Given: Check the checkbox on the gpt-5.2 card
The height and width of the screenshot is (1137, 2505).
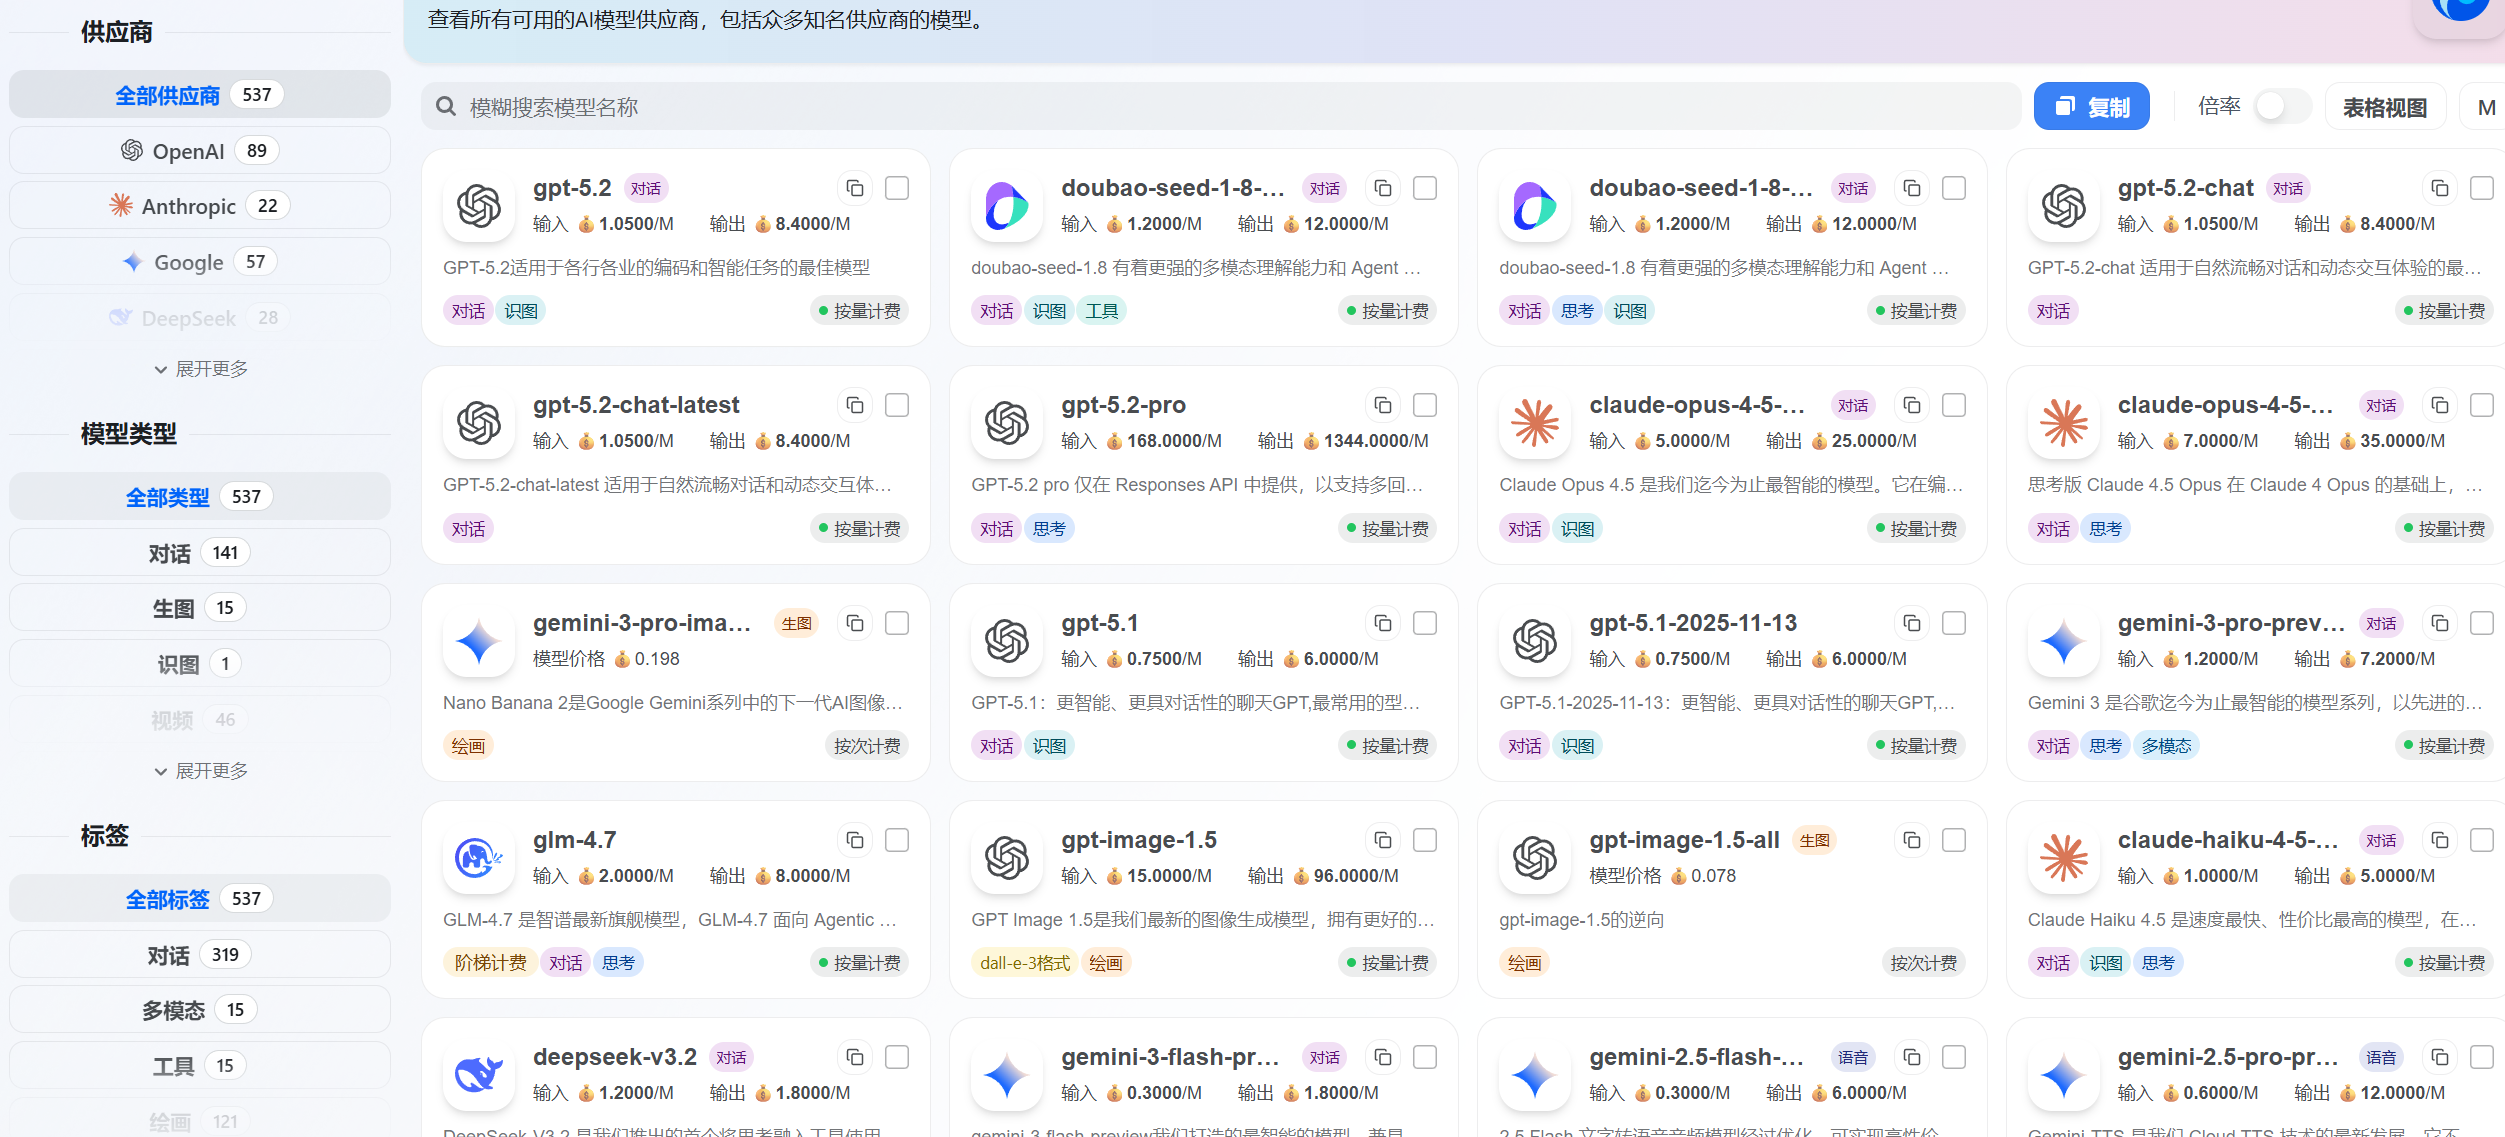Looking at the screenshot, I should coord(897,187).
